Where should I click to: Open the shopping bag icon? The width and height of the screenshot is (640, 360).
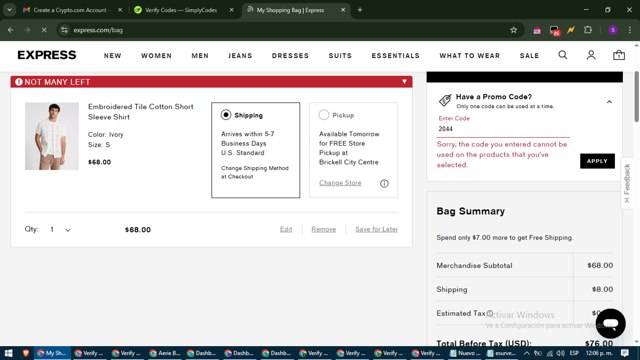619,55
